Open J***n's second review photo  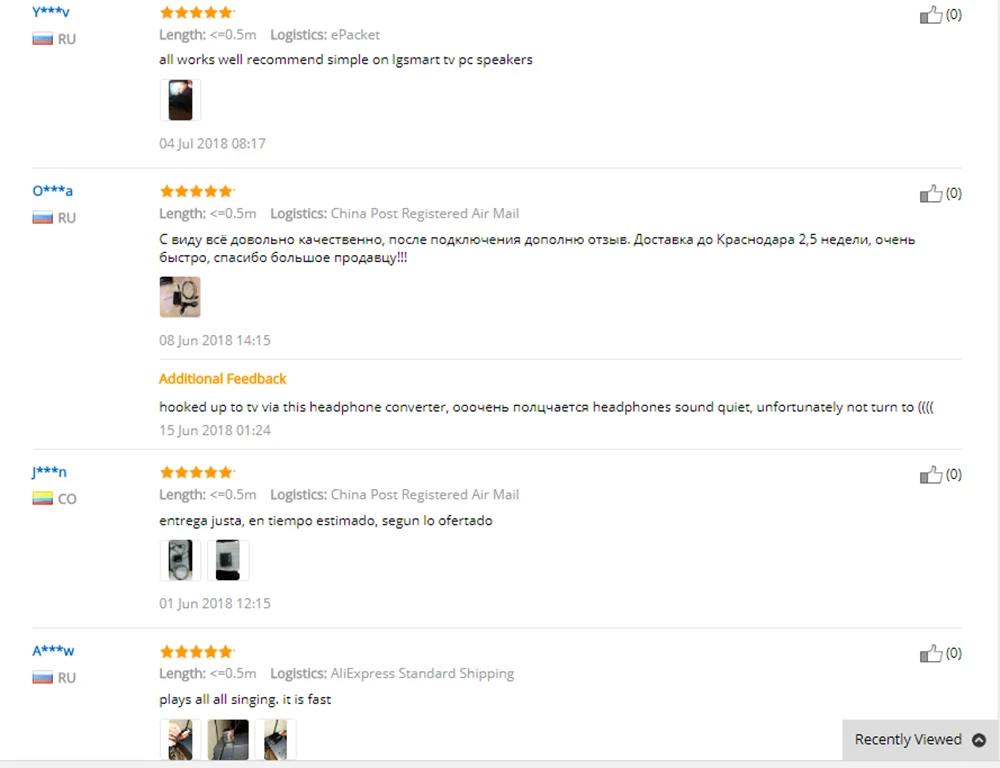point(228,560)
